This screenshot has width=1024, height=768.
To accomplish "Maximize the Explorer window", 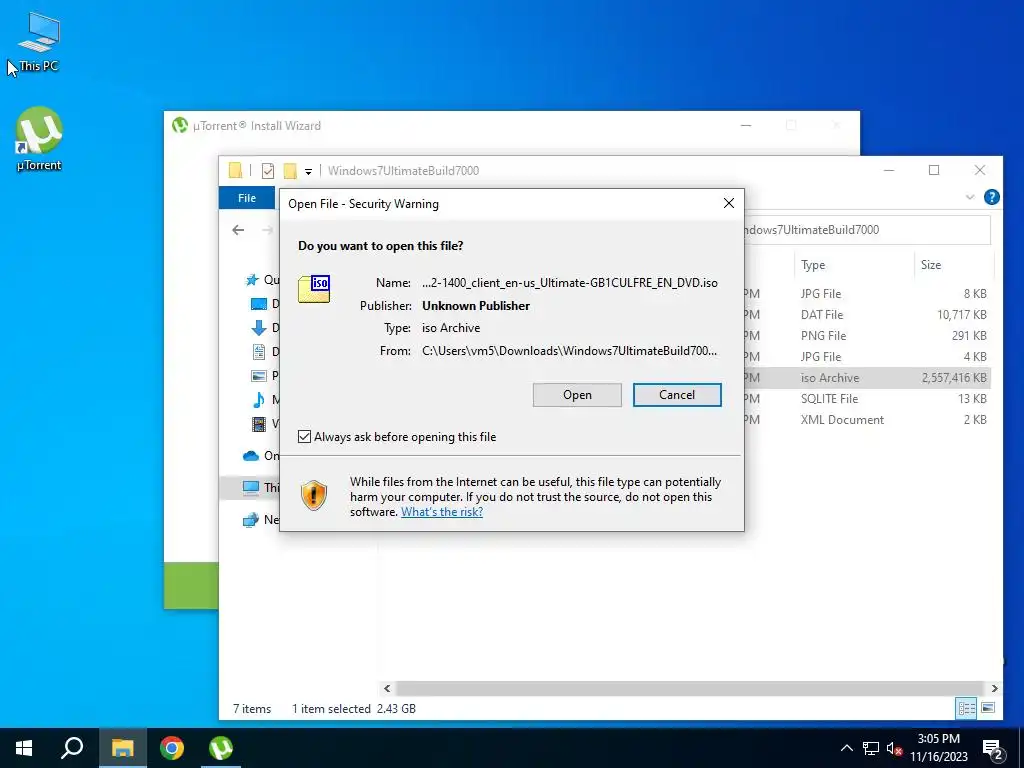I will [934, 170].
